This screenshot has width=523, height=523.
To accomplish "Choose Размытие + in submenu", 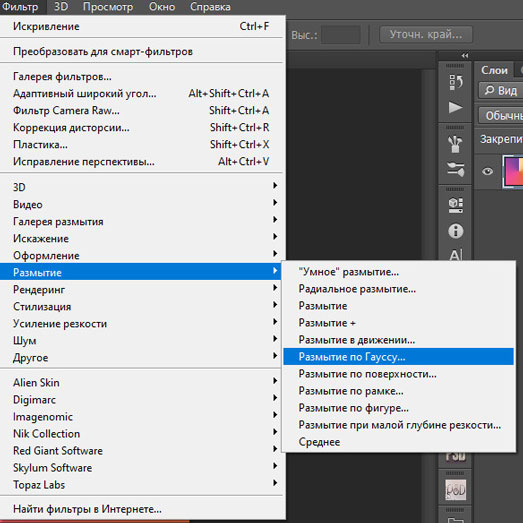I will click(x=398, y=323).
